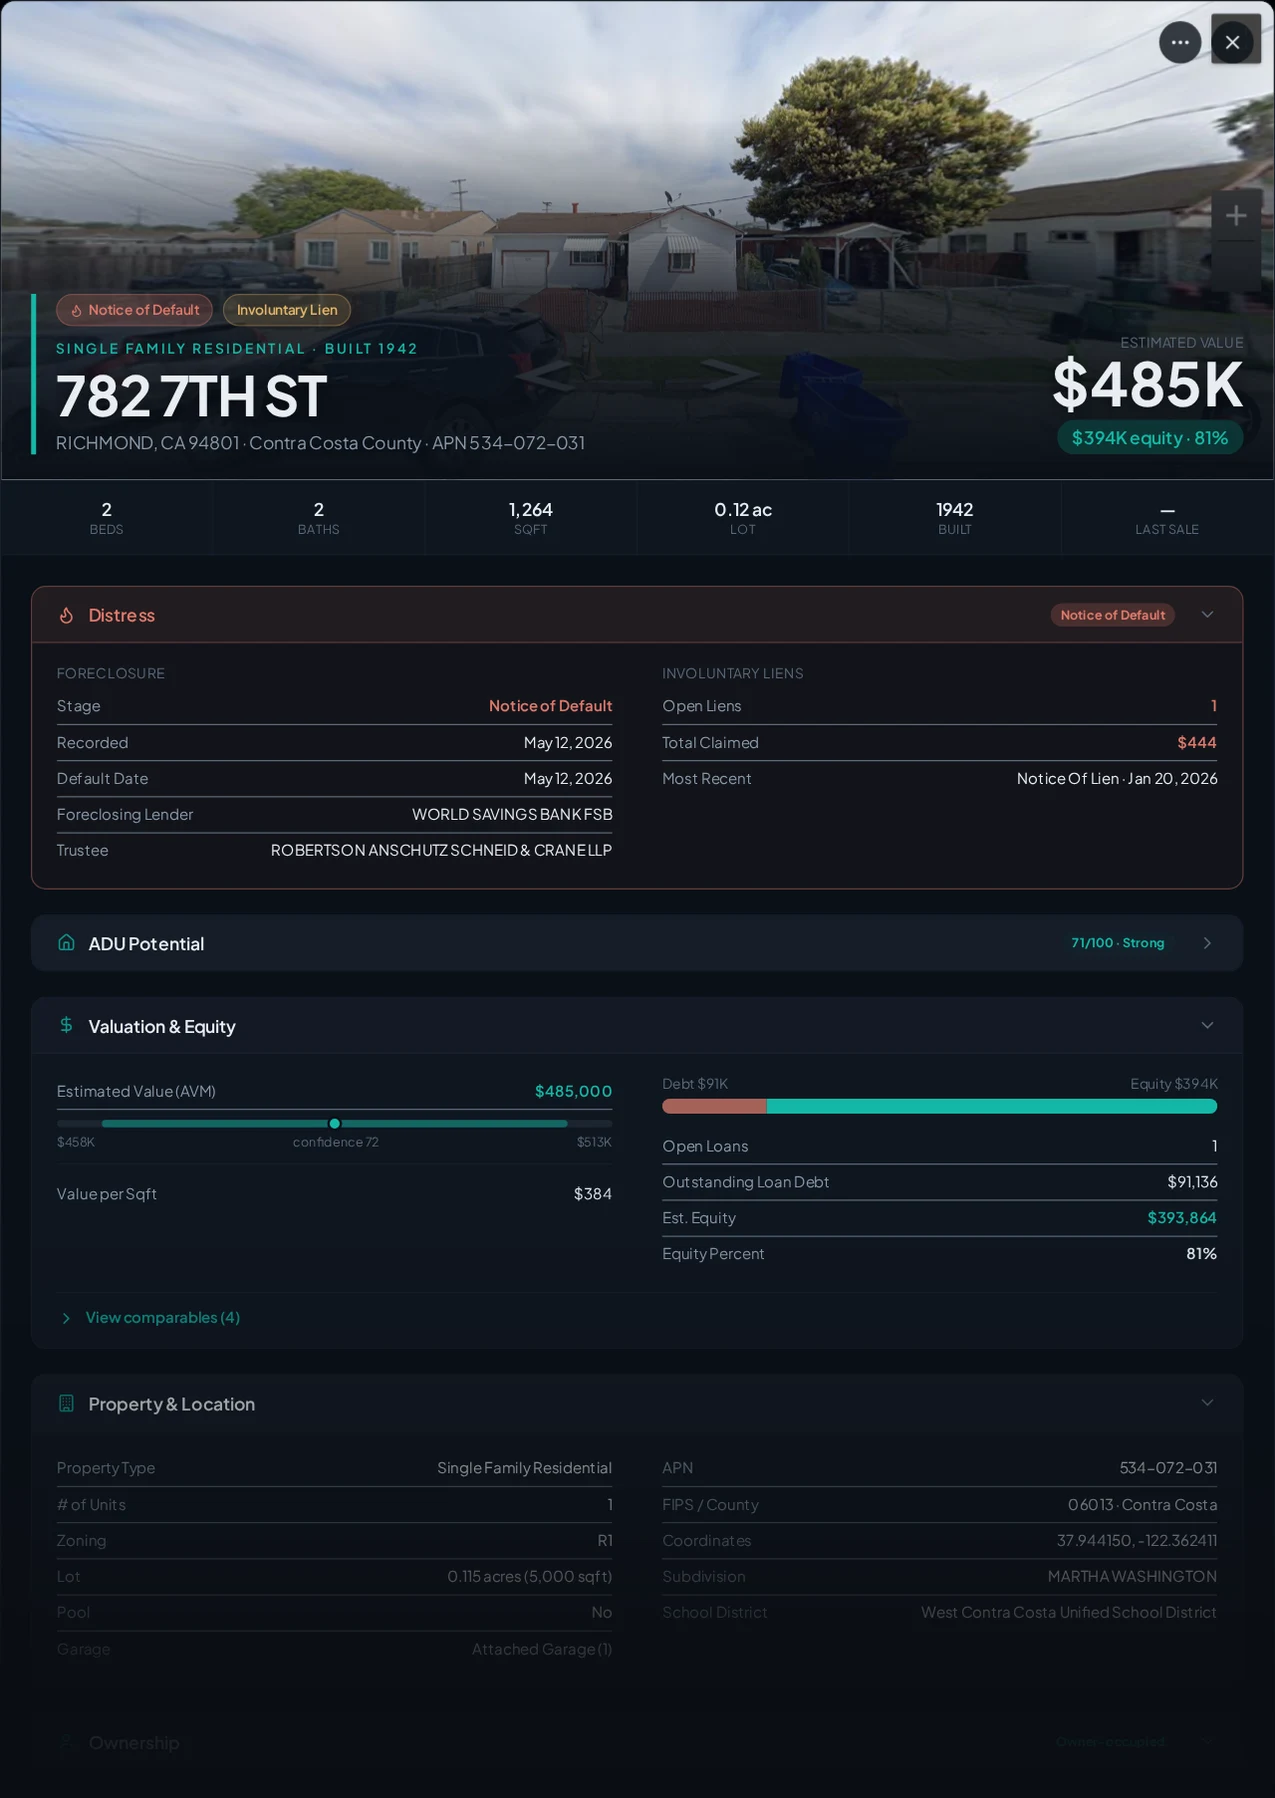
Task: Click the Single Family Residential property type value
Action: pos(524,1468)
